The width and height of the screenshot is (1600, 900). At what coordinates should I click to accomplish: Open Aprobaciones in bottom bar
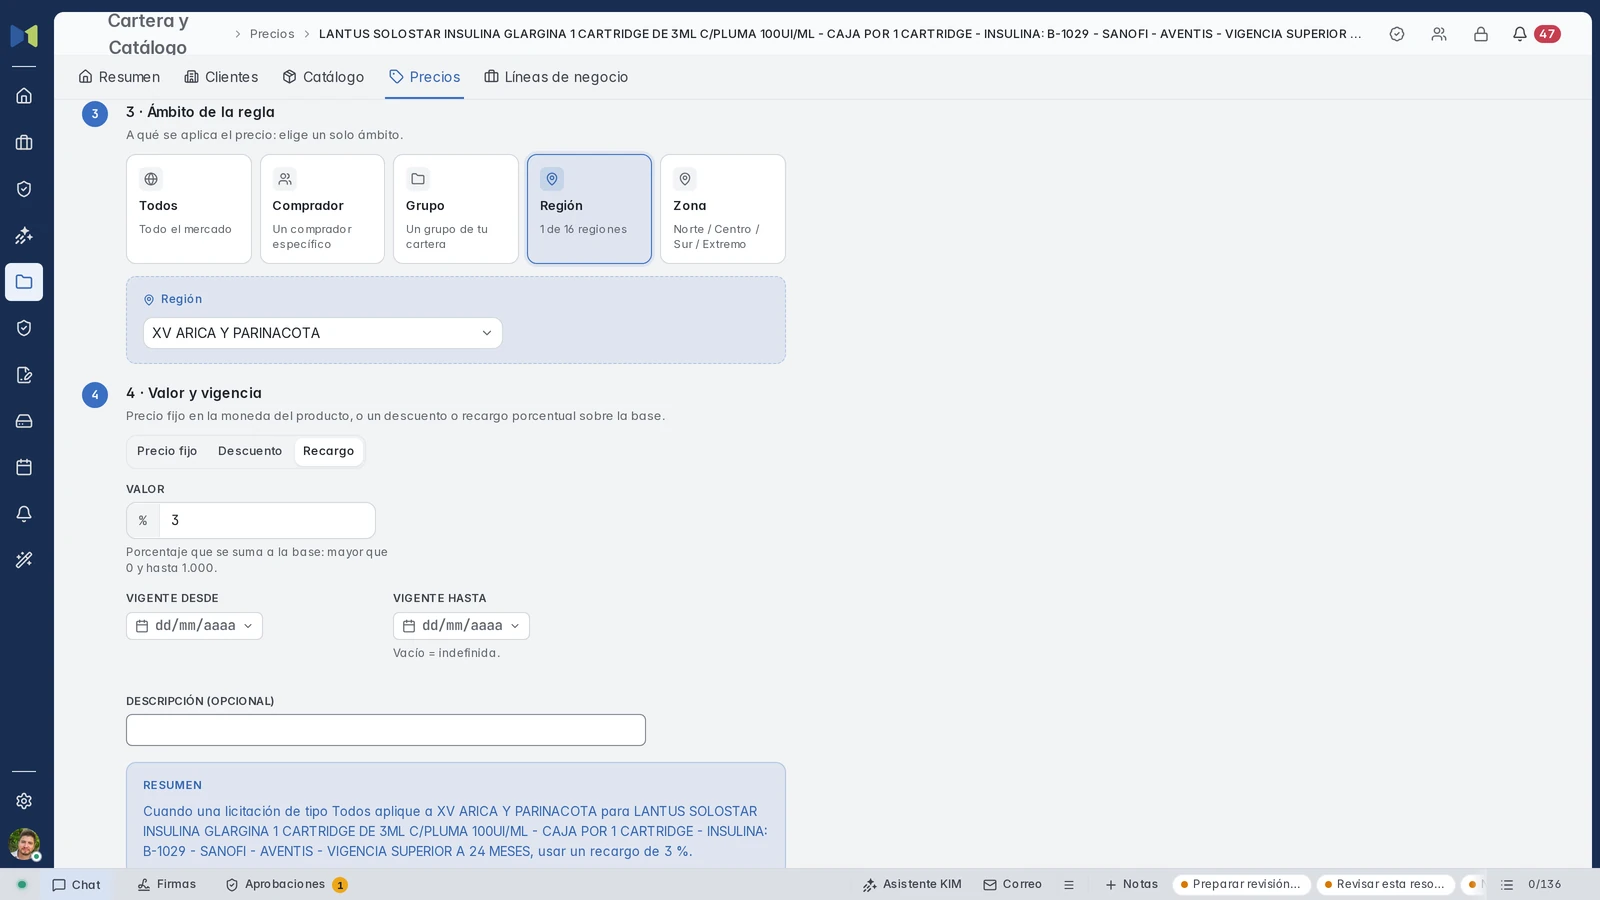(286, 885)
